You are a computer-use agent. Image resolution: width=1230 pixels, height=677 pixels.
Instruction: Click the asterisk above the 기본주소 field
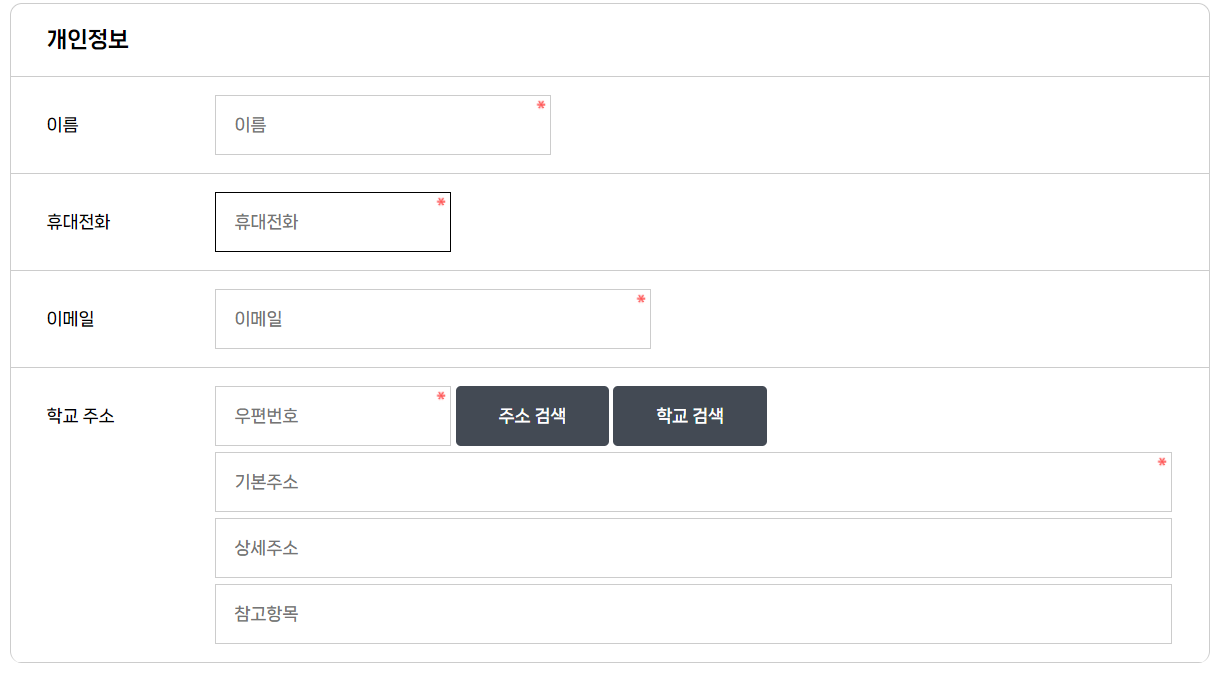1160,463
